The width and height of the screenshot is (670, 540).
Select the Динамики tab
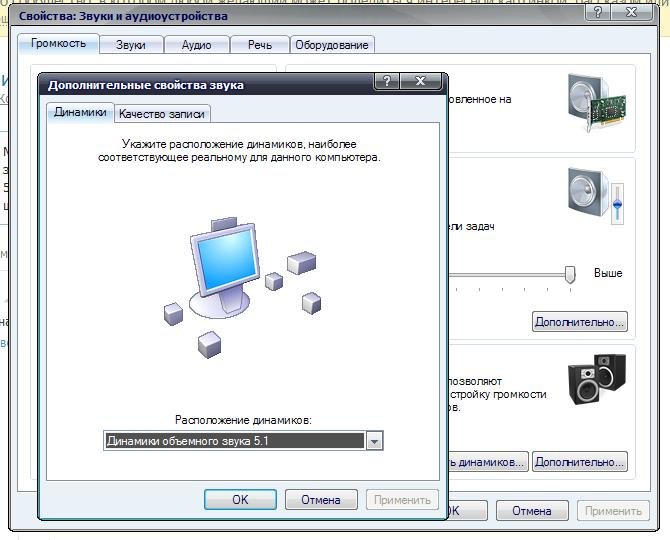click(x=81, y=112)
